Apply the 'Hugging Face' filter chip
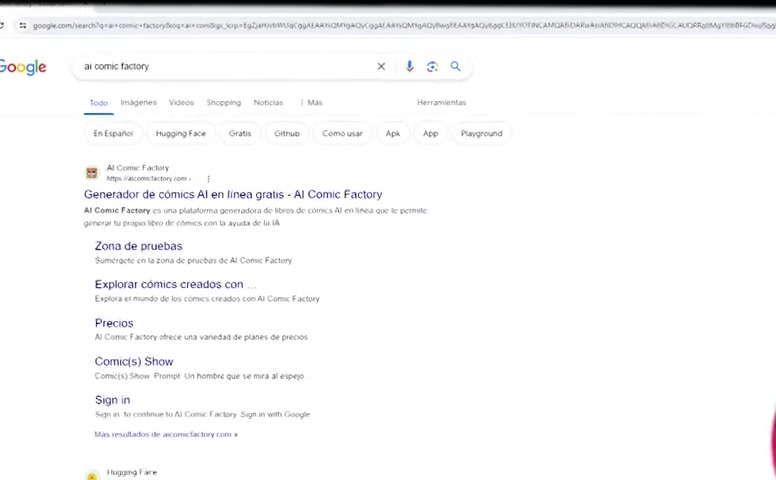The image size is (776, 480). tap(181, 134)
